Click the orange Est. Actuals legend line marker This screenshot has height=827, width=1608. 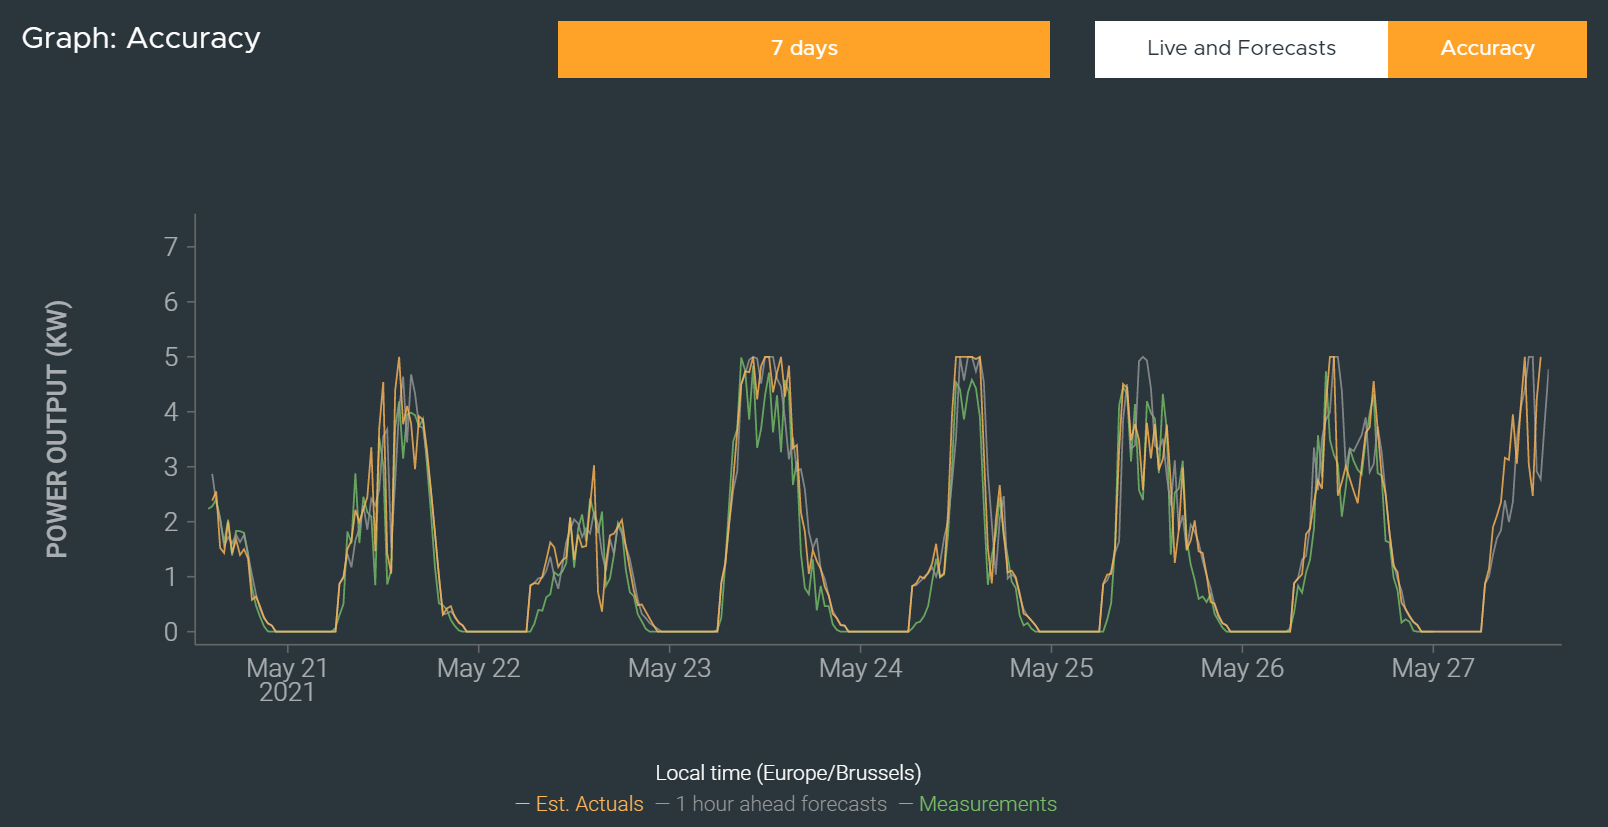pos(523,804)
